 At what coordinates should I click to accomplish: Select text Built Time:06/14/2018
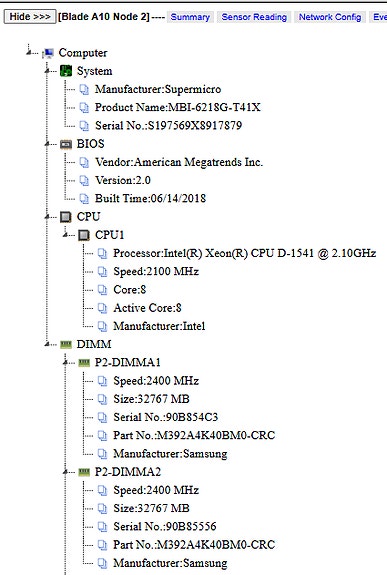pyautogui.click(x=150, y=198)
